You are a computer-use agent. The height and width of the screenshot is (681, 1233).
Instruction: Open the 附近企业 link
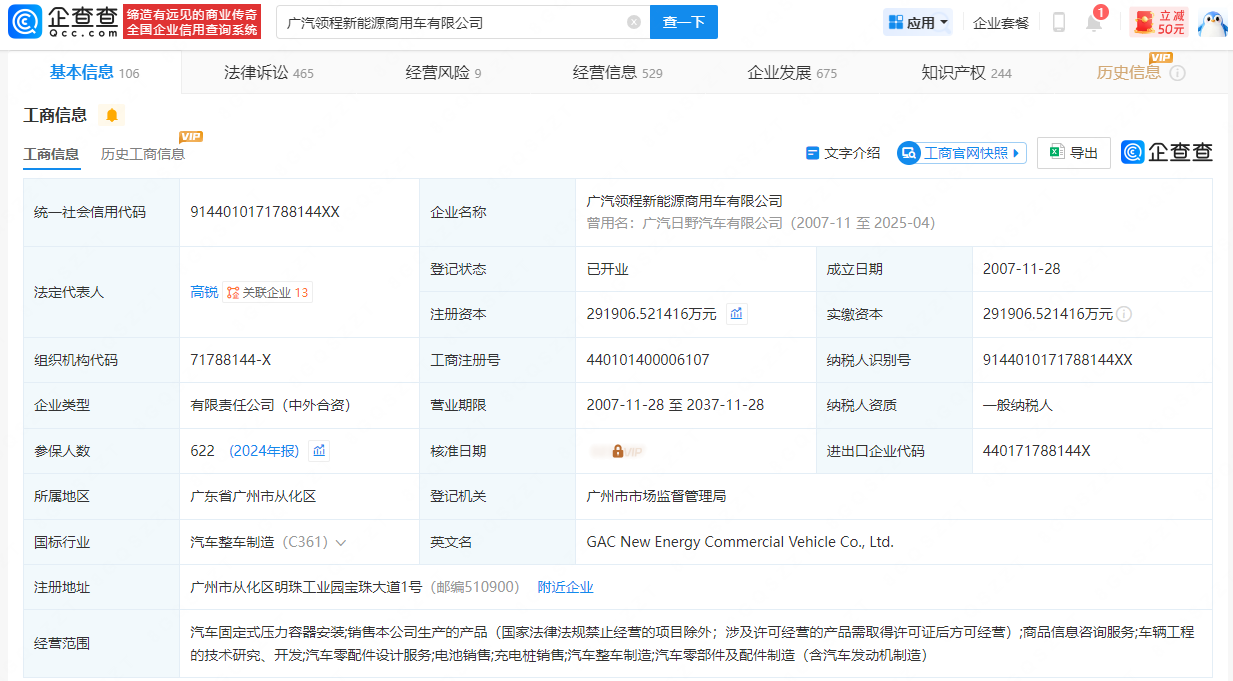click(x=565, y=587)
